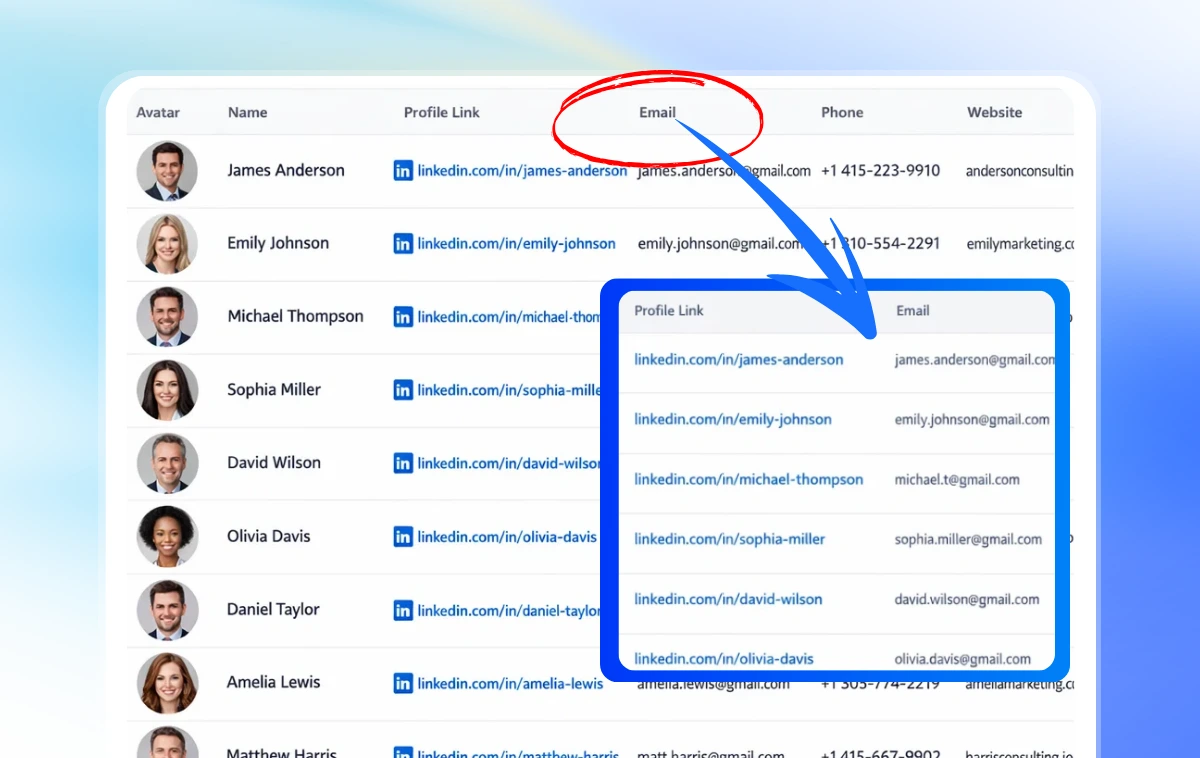The height and width of the screenshot is (758, 1200).
Task: Click the LinkedIn icon in James Anderson's row
Action: click(x=403, y=171)
